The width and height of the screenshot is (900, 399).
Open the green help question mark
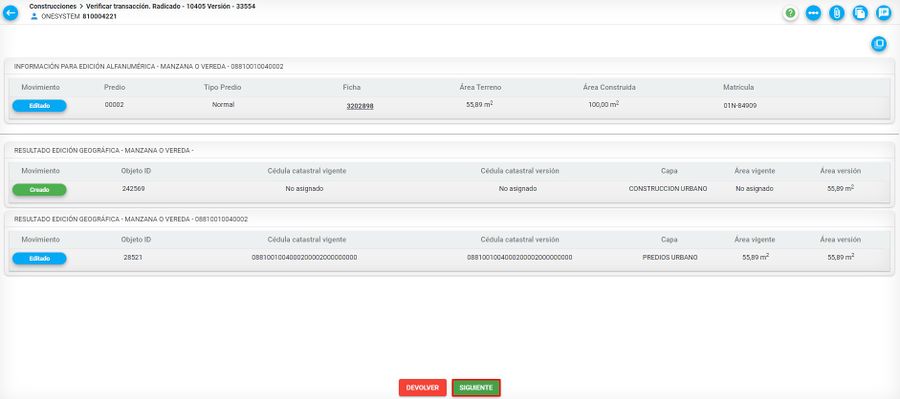coord(791,13)
